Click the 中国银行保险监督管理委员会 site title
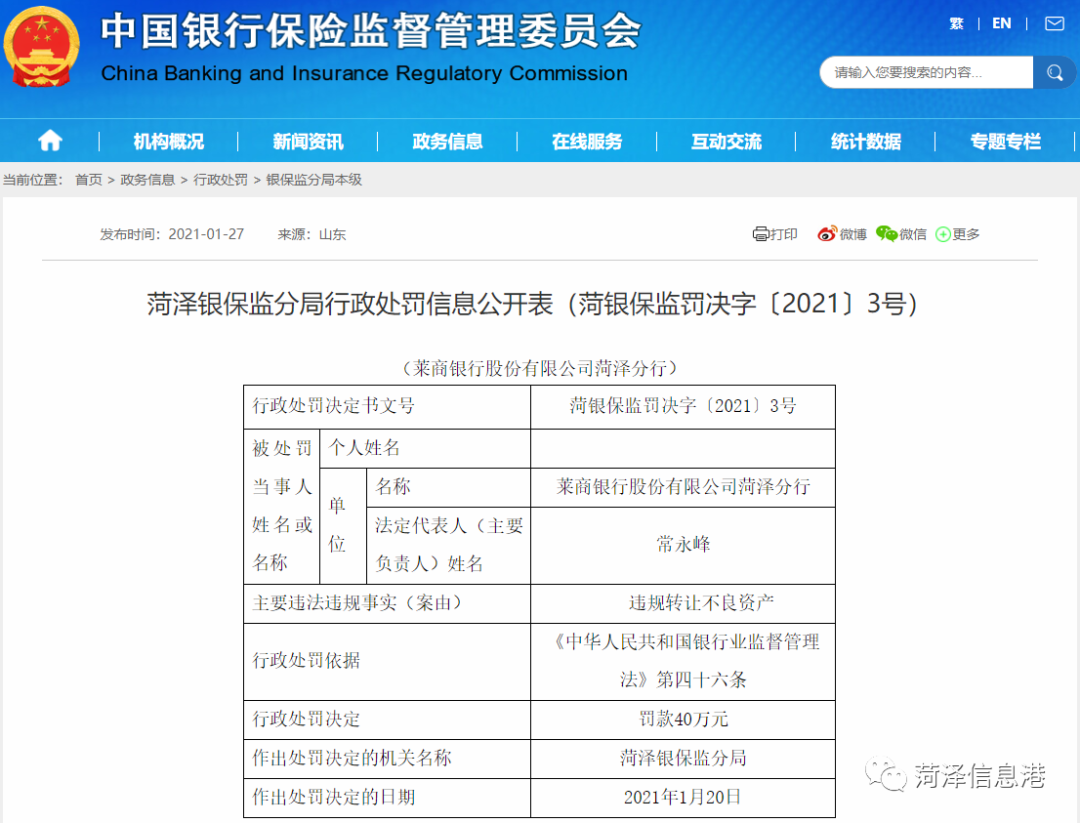The height and width of the screenshot is (823, 1080). (x=371, y=31)
